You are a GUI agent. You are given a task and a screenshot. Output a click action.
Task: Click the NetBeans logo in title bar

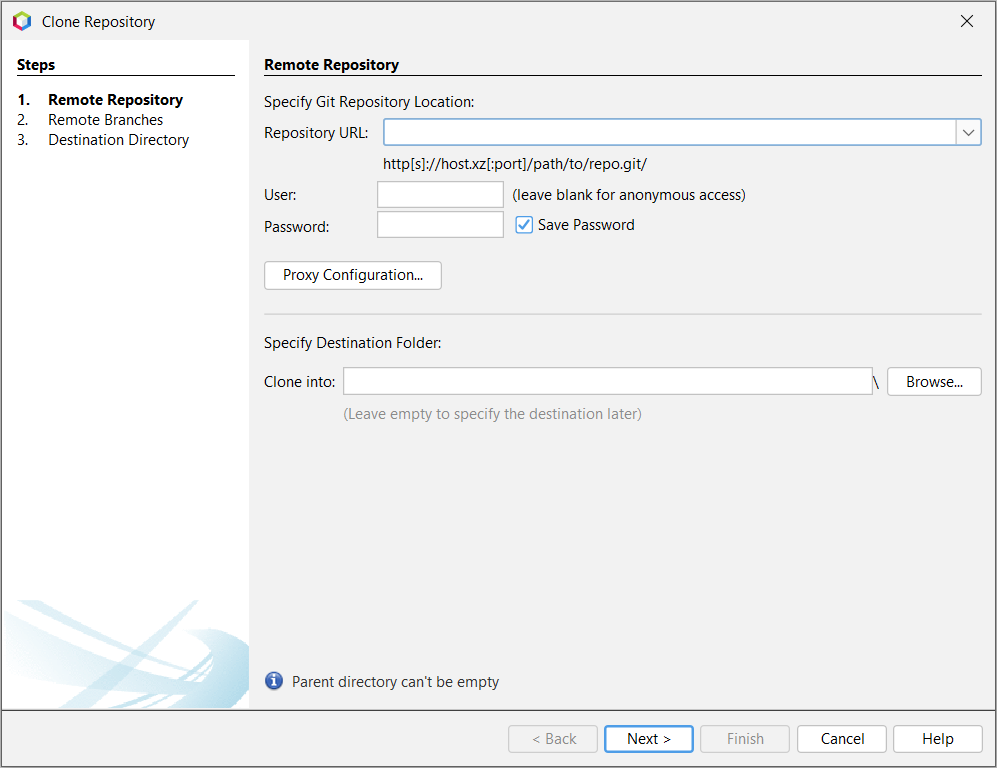tap(22, 21)
